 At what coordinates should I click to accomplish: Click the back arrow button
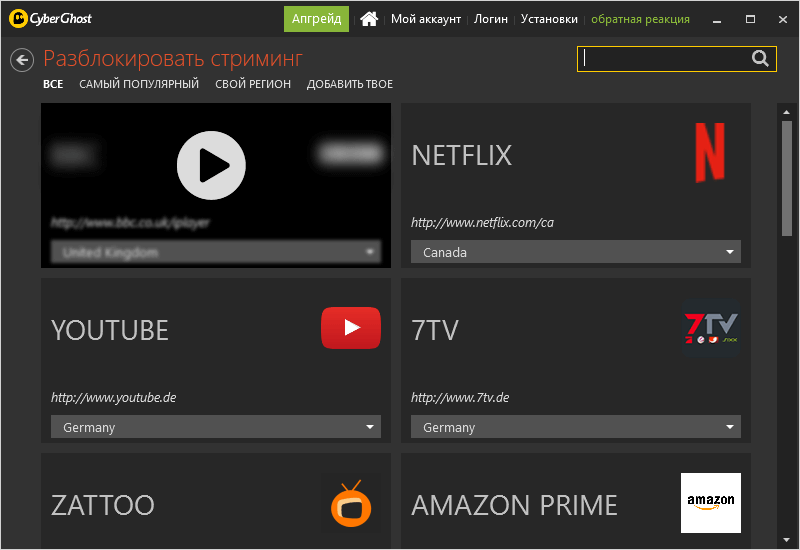point(22,60)
